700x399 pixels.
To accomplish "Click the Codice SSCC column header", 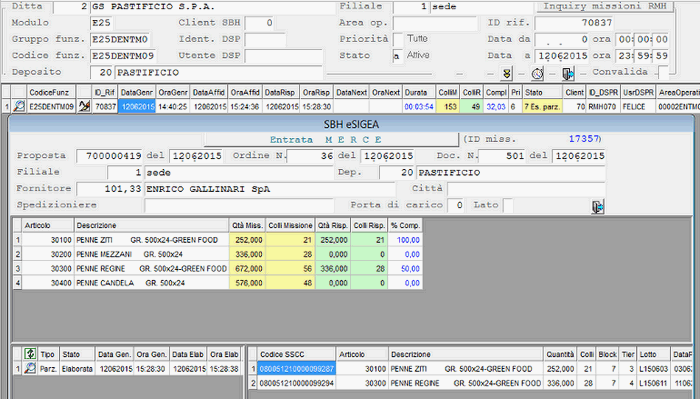I will click(x=296, y=354).
